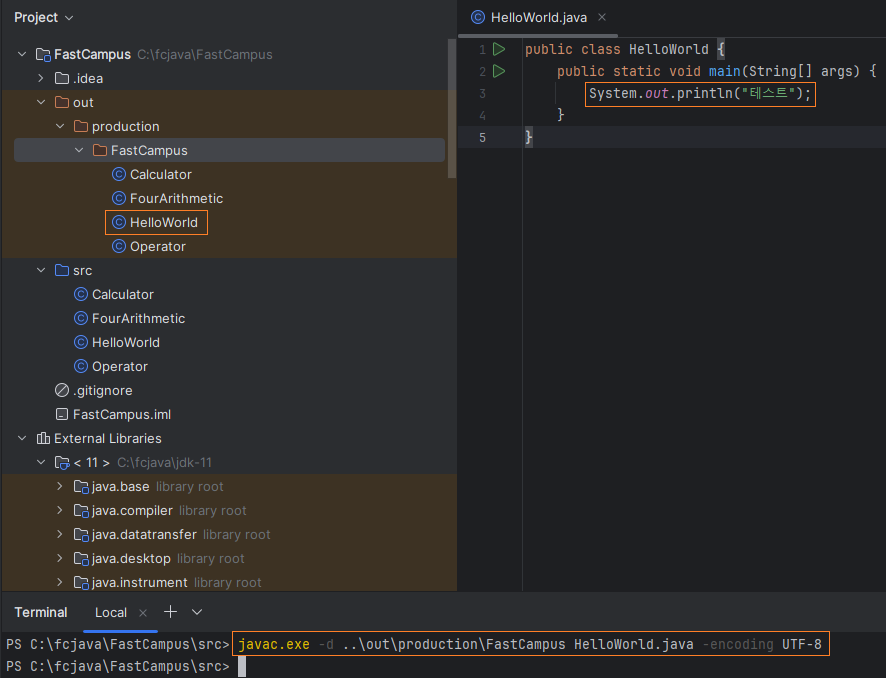
Task: Click Operator class icon in out folder
Action: click(x=119, y=246)
